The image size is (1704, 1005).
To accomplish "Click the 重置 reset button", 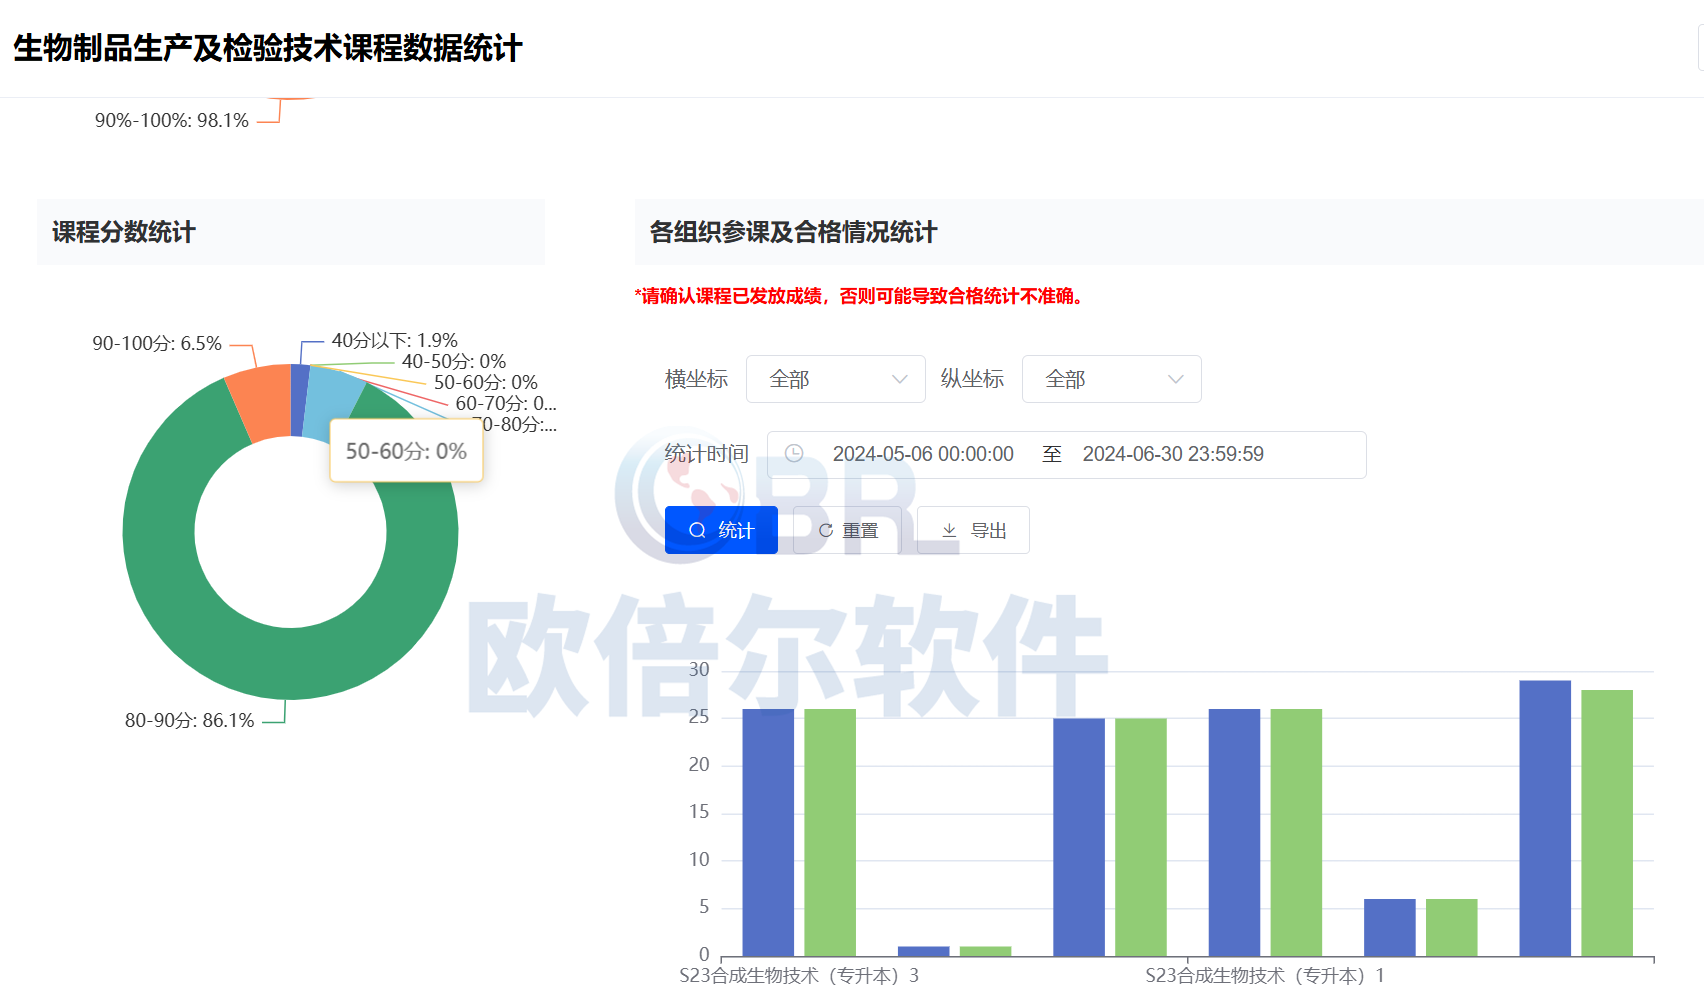I will coord(847,530).
